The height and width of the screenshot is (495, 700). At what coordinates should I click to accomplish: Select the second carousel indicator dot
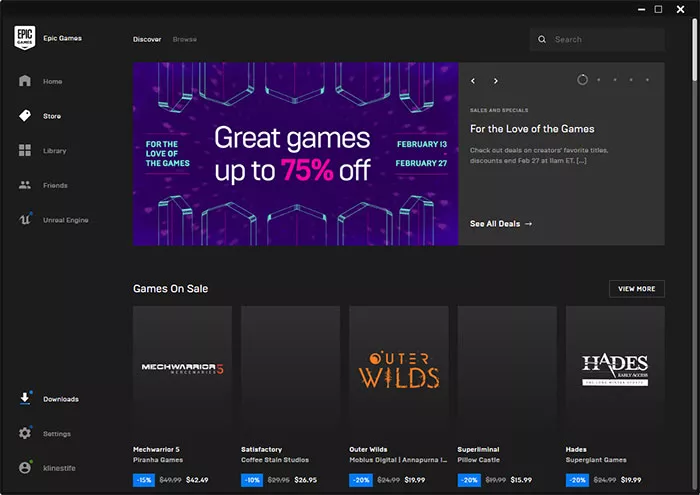(x=599, y=80)
